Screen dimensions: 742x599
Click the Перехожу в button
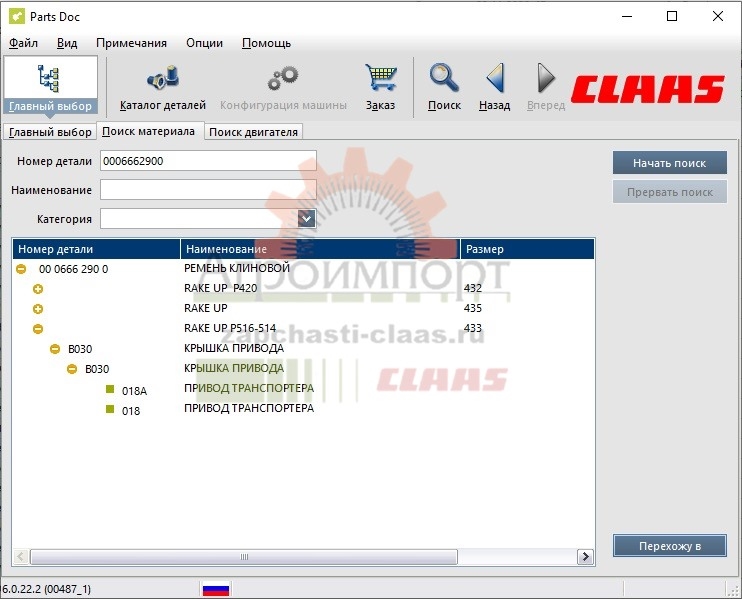click(670, 546)
